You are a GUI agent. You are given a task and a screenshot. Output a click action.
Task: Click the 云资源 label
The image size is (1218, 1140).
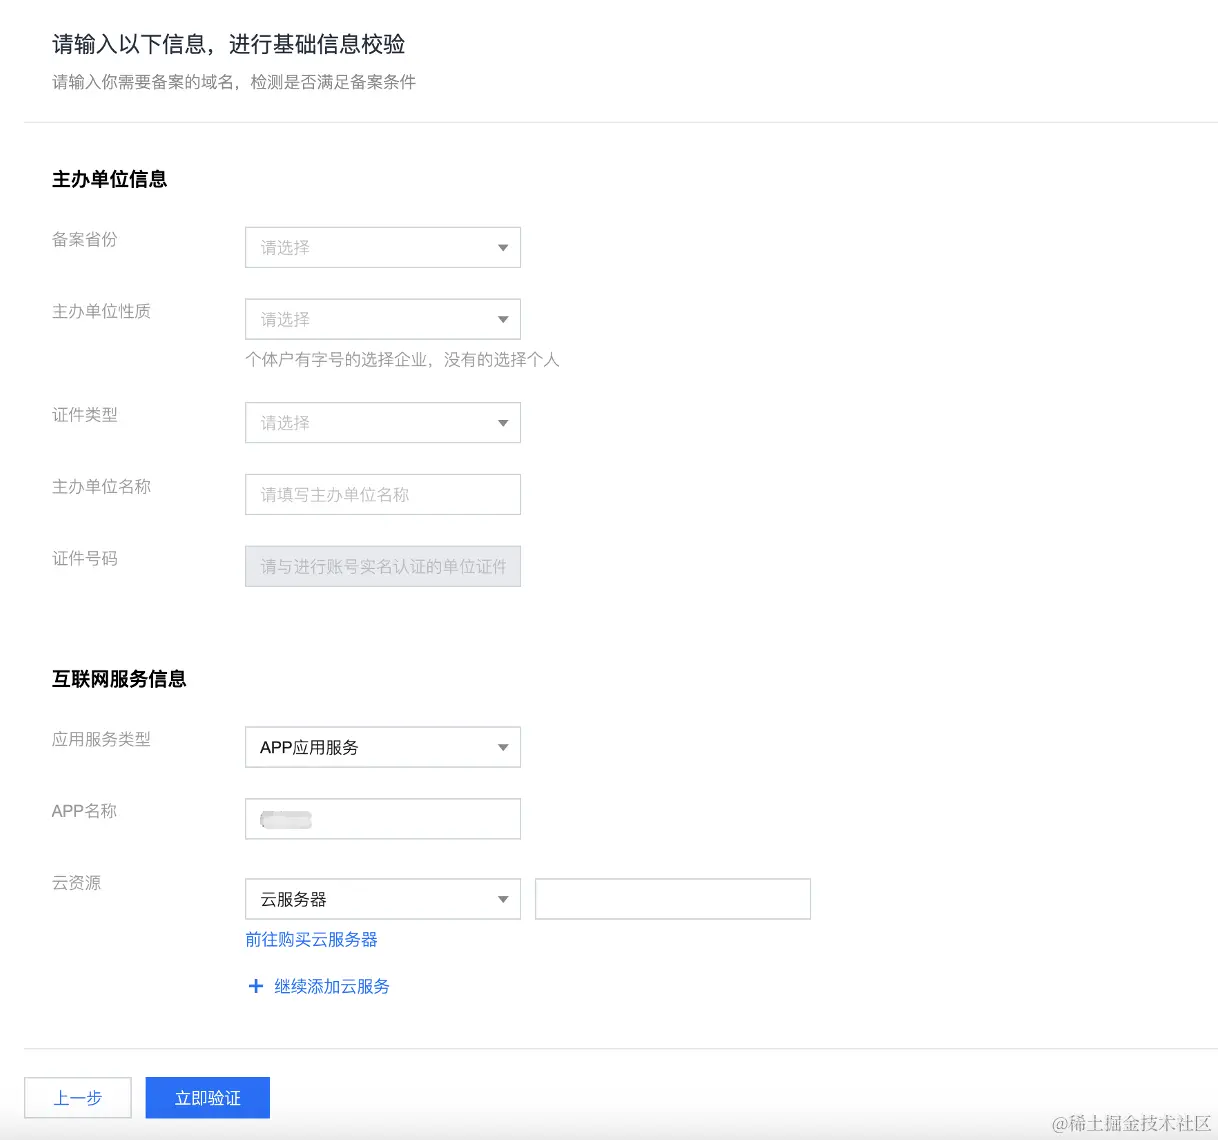(x=77, y=883)
